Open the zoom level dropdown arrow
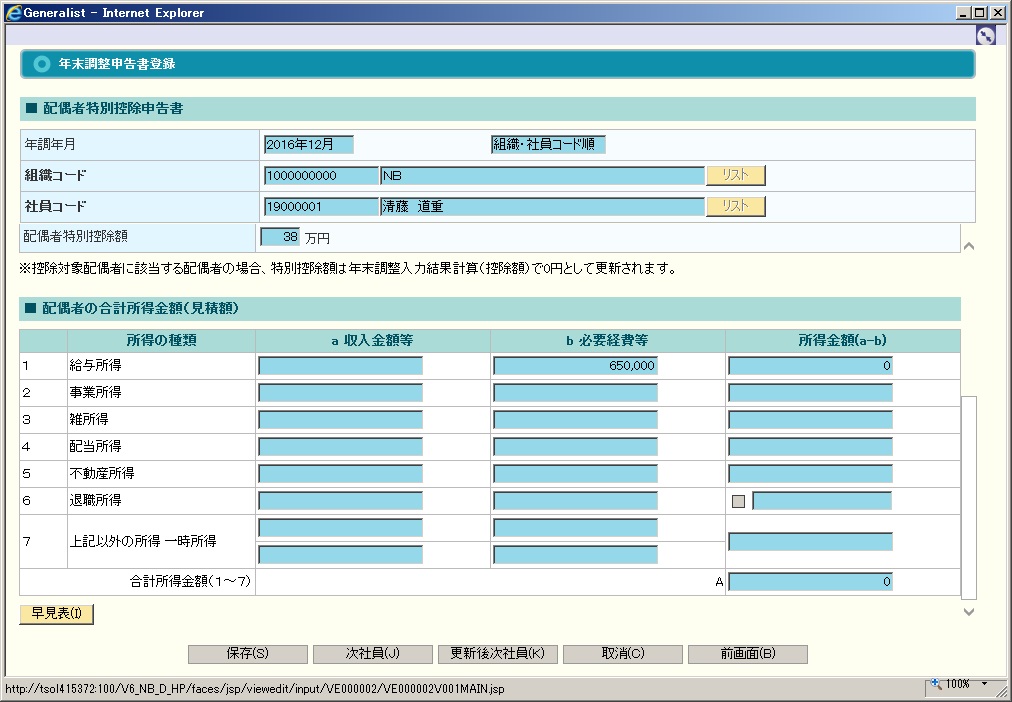The image size is (1012, 702). (984, 684)
